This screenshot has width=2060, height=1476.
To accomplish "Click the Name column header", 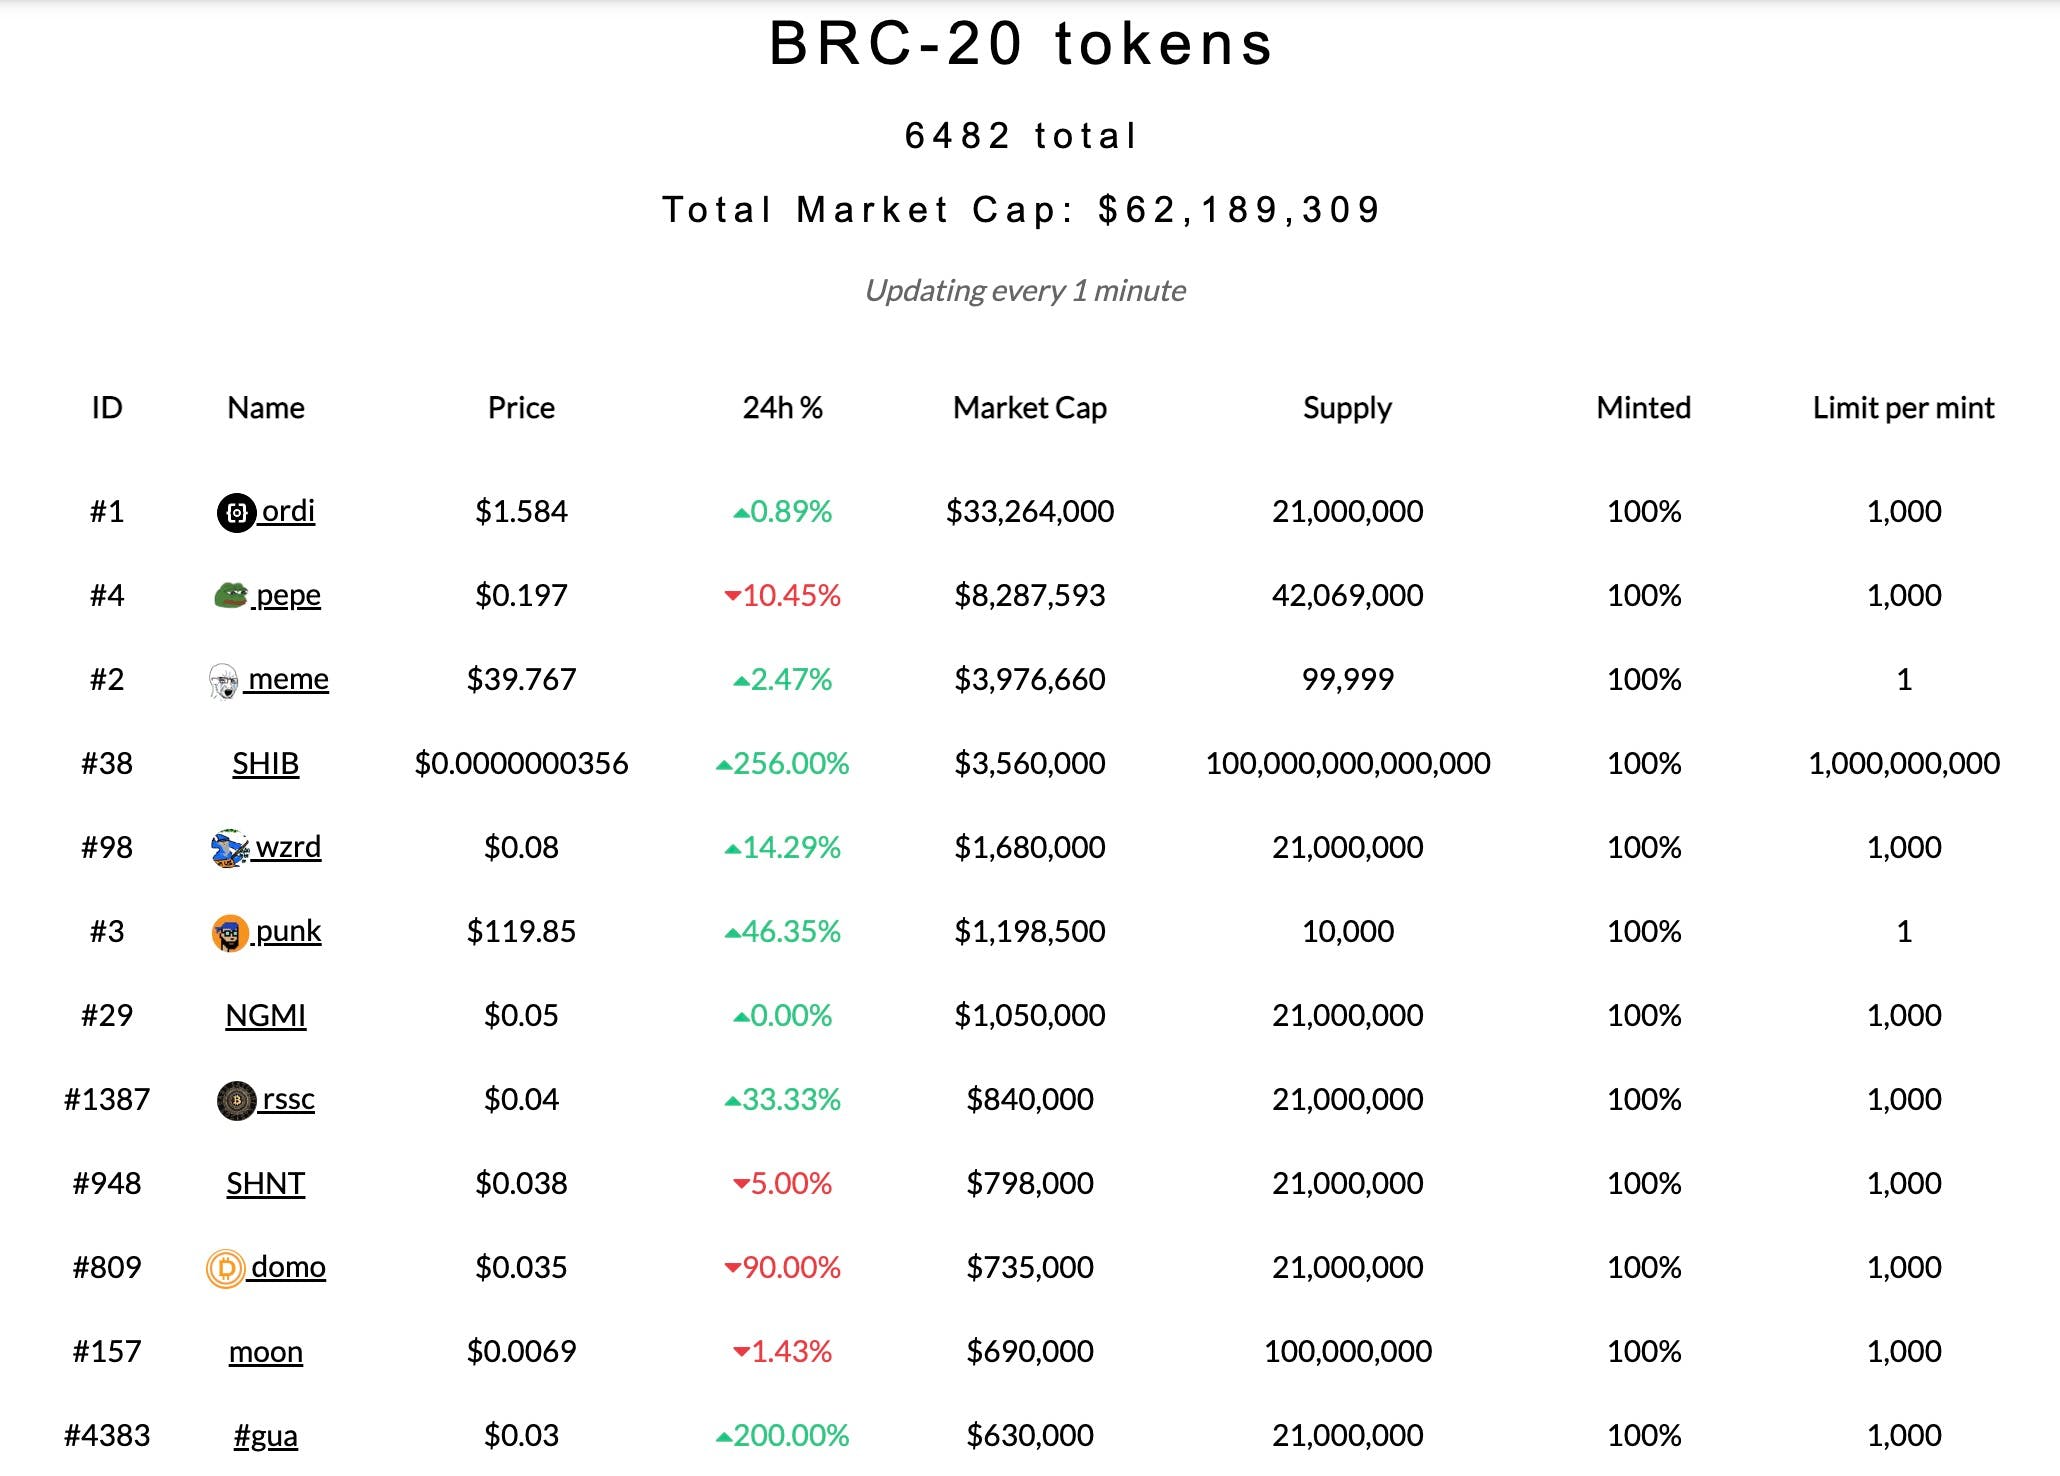I will pos(265,408).
